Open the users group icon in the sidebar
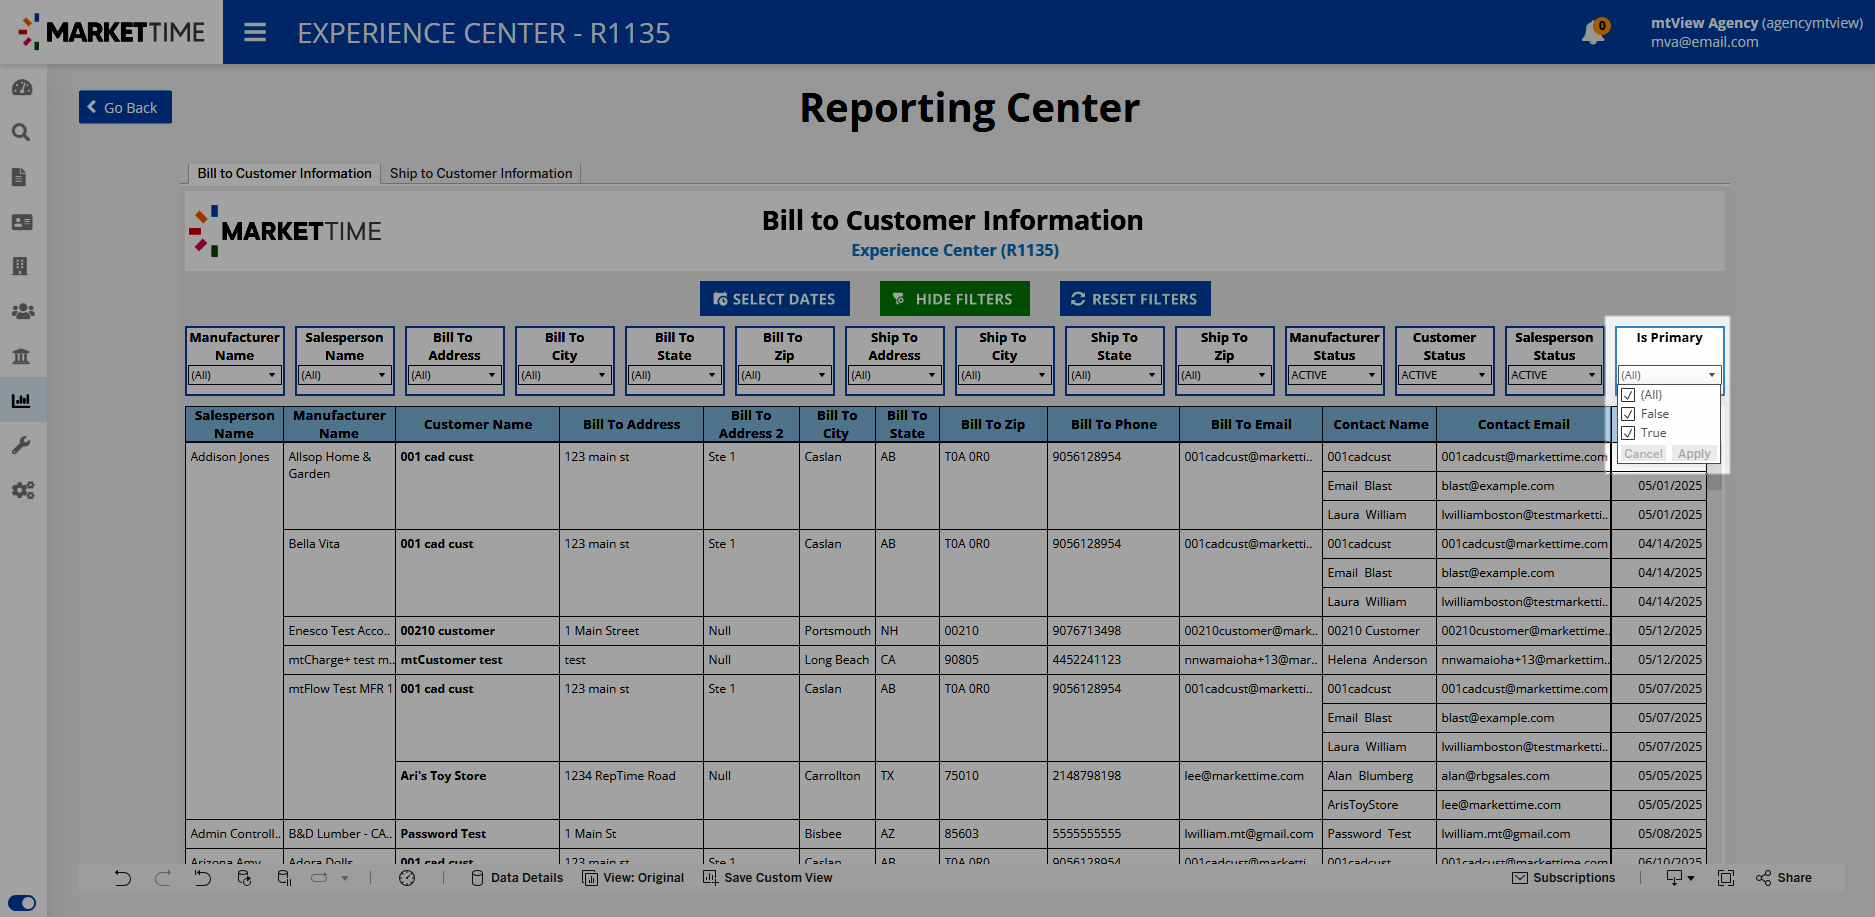Screen dimensions: 1875x917 (23, 311)
